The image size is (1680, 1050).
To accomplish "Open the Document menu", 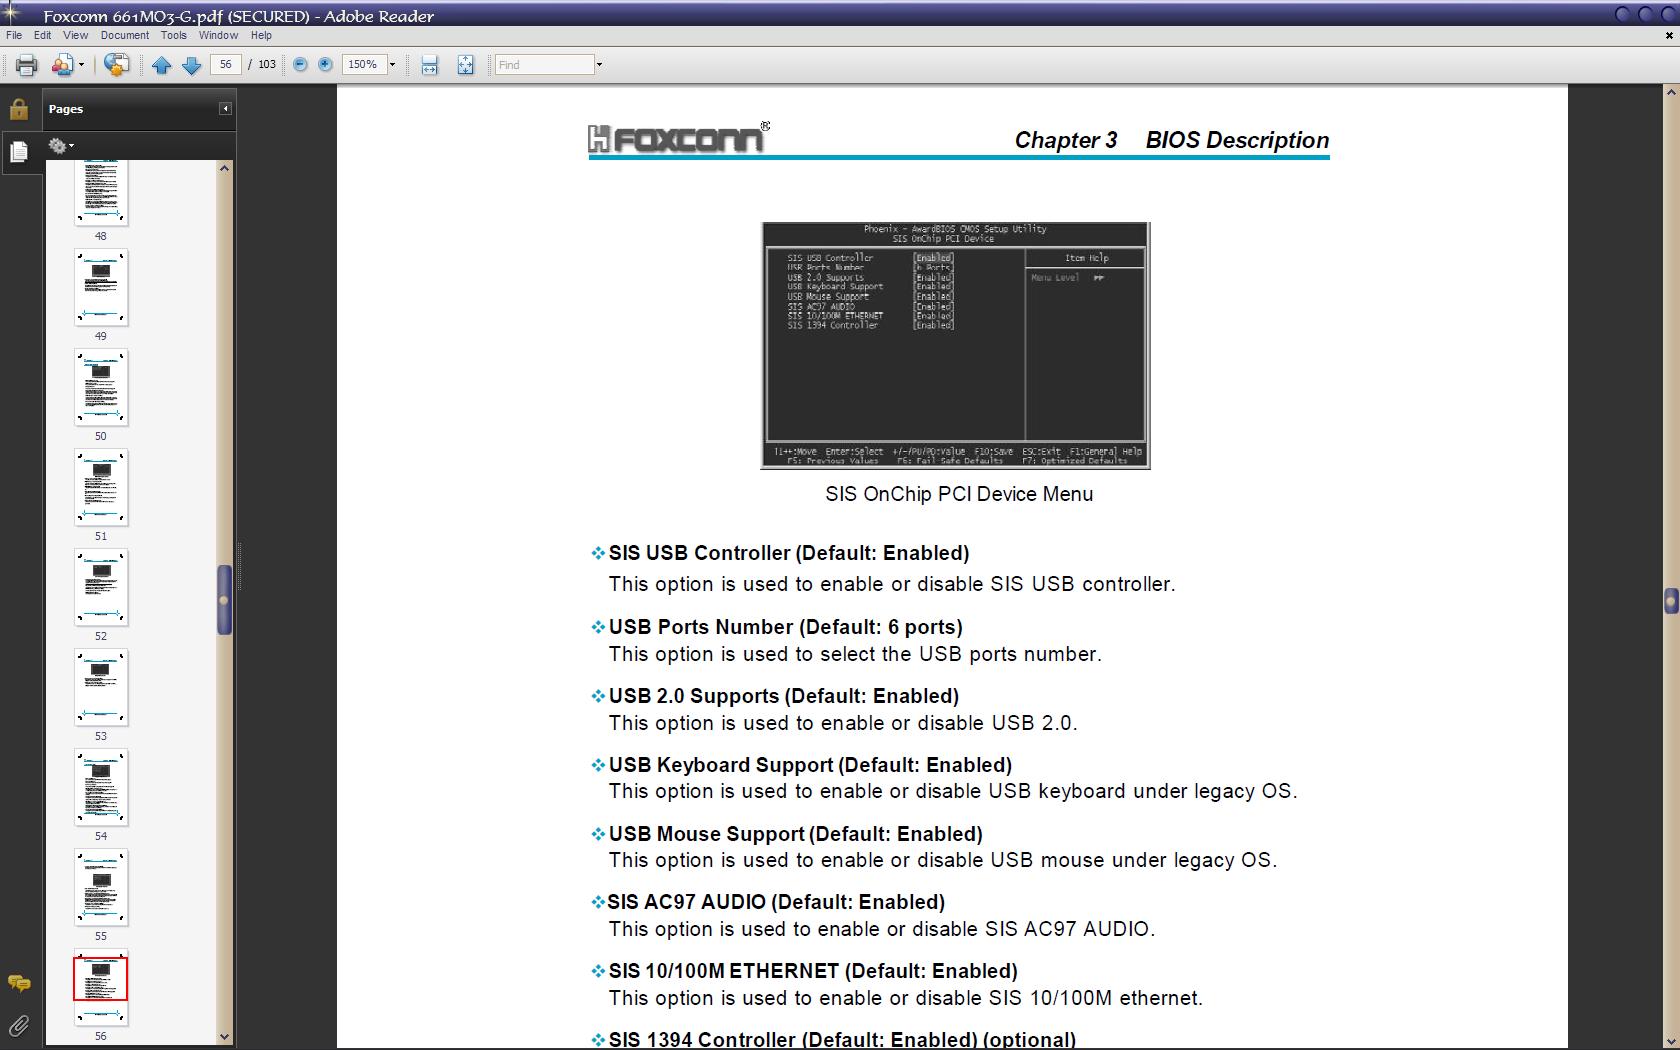I will (x=125, y=35).
